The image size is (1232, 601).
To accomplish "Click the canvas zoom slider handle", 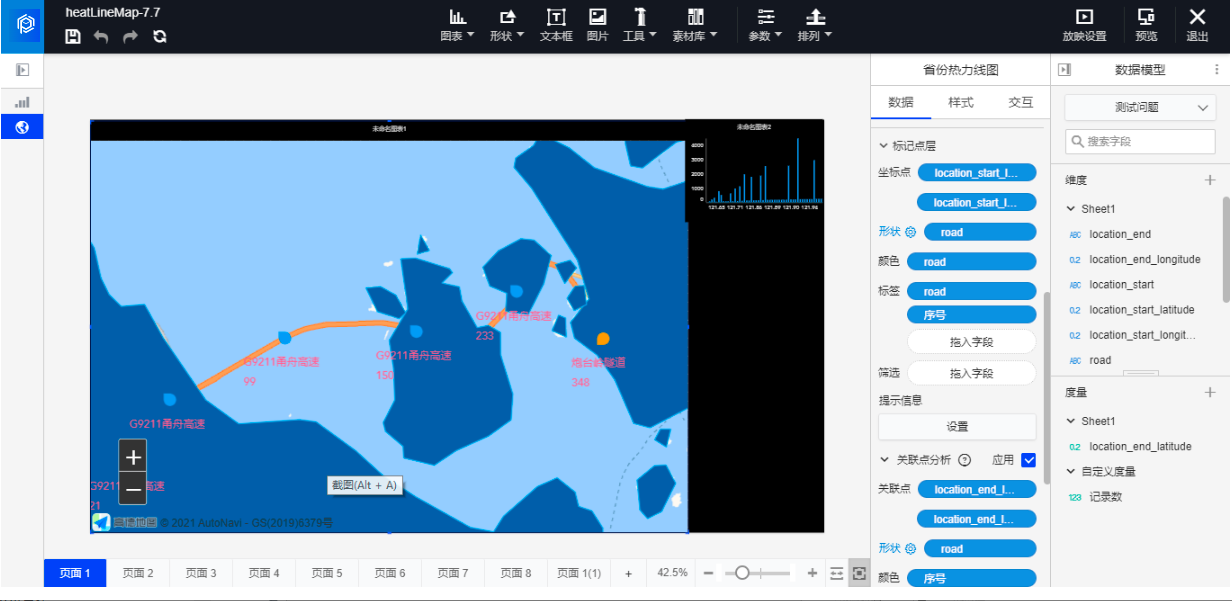I will tap(742, 573).
